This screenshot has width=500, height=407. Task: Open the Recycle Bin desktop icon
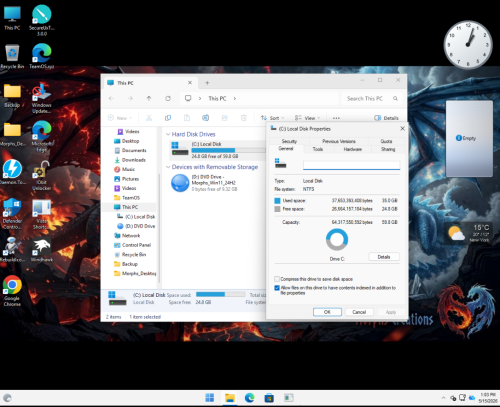(12, 57)
